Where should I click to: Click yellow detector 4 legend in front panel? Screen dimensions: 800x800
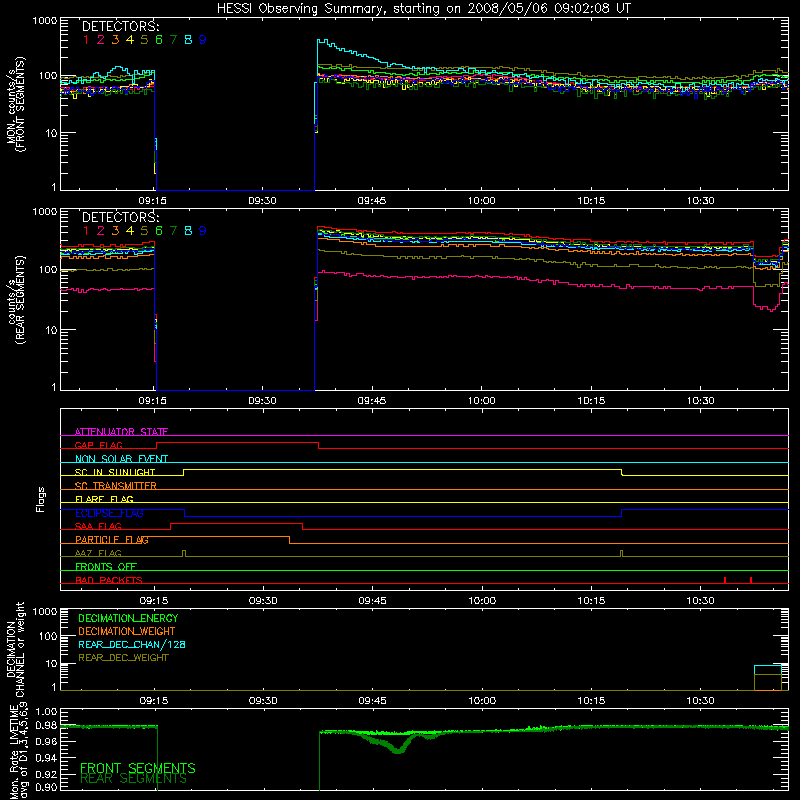click(x=130, y=40)
